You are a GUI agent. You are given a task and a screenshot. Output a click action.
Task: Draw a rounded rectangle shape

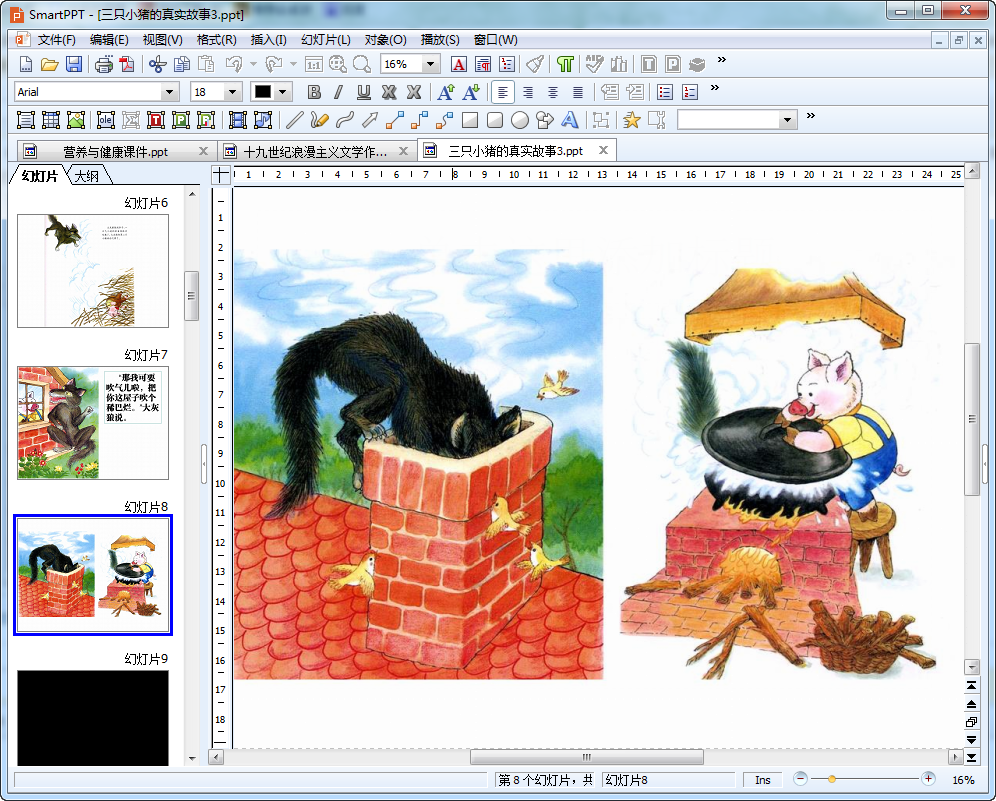pos(495,119)
